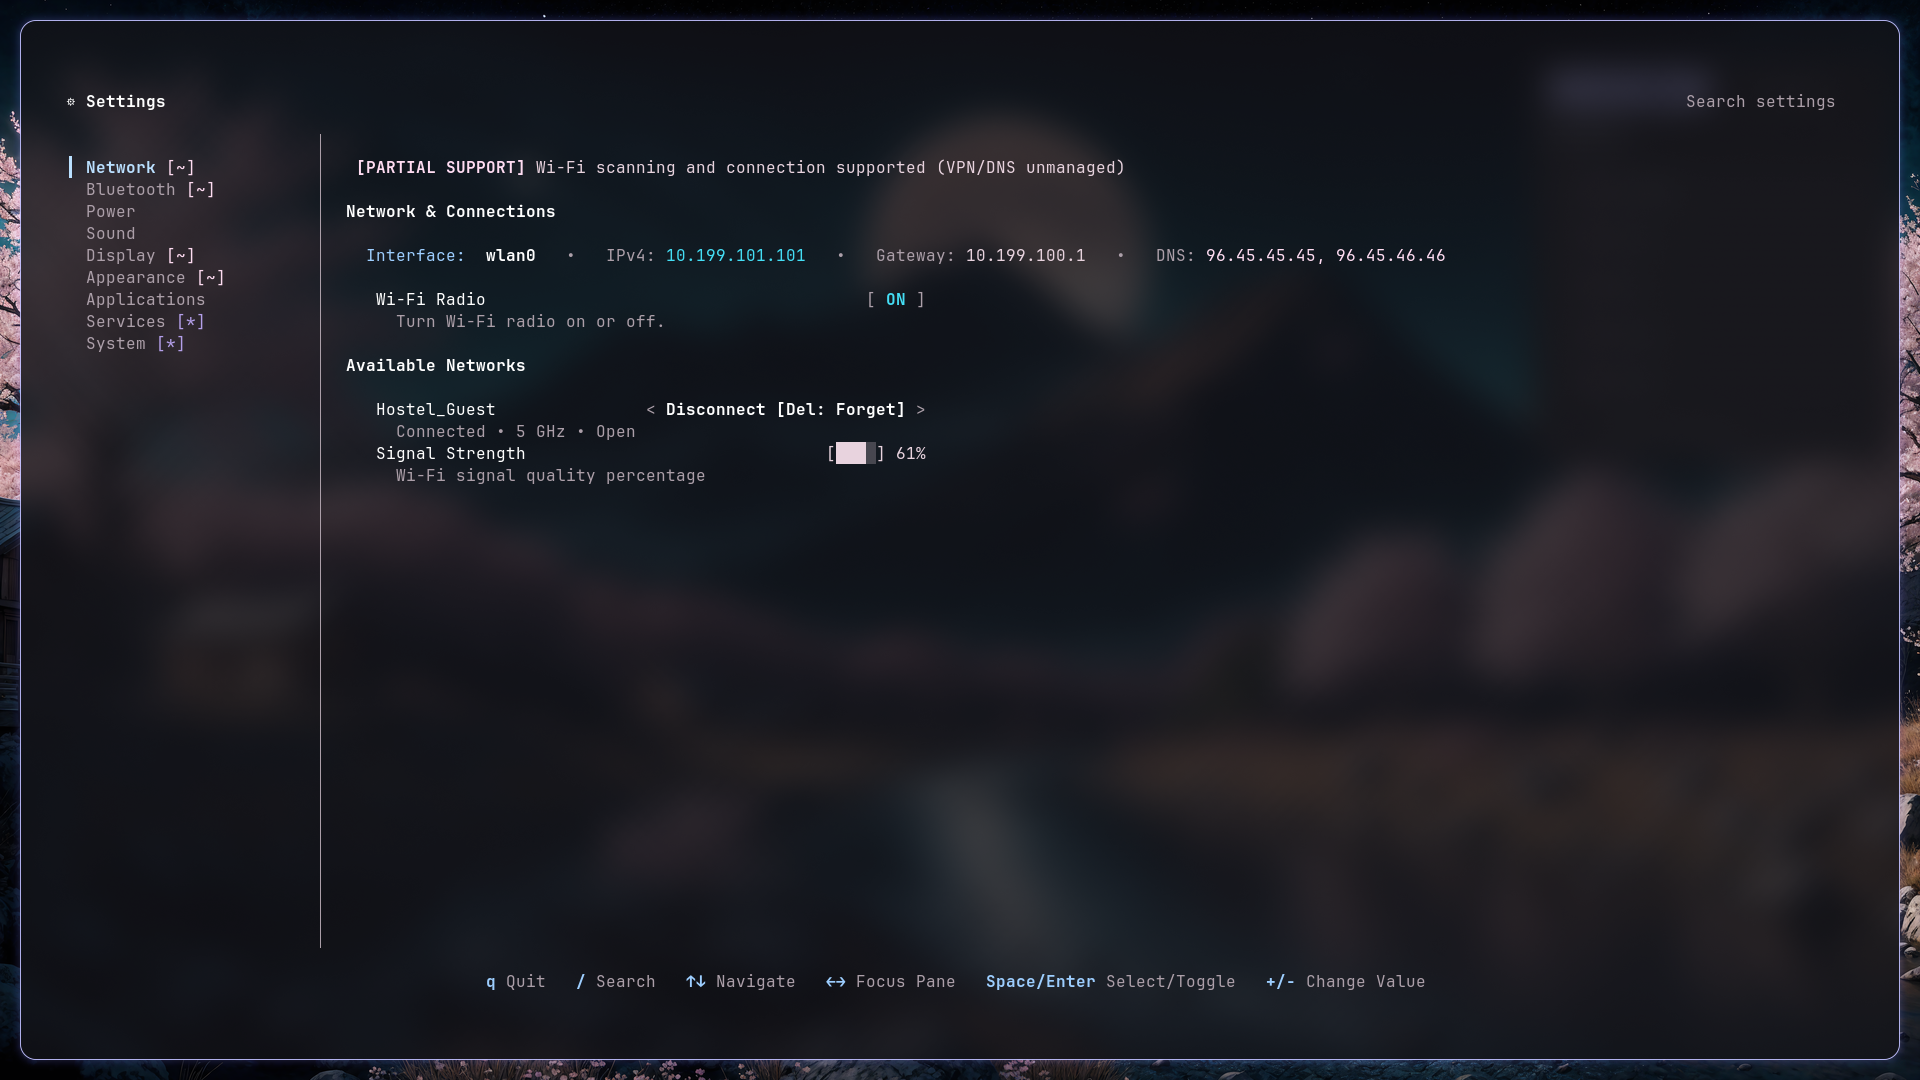Screen dimensions: 1920x1080
Task: Click right arrow after Del: Forget option
Action: (920, 410)
